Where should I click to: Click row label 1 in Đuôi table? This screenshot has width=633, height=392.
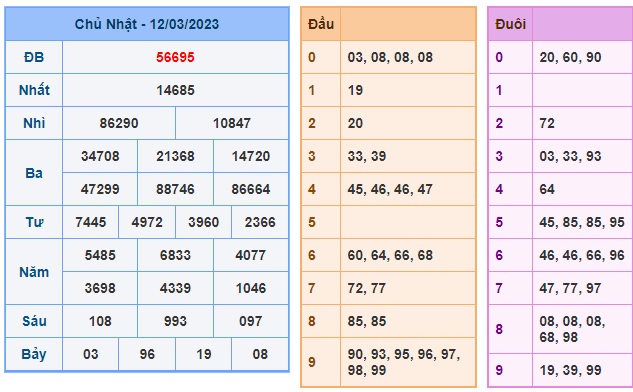(x=499, y=90)
